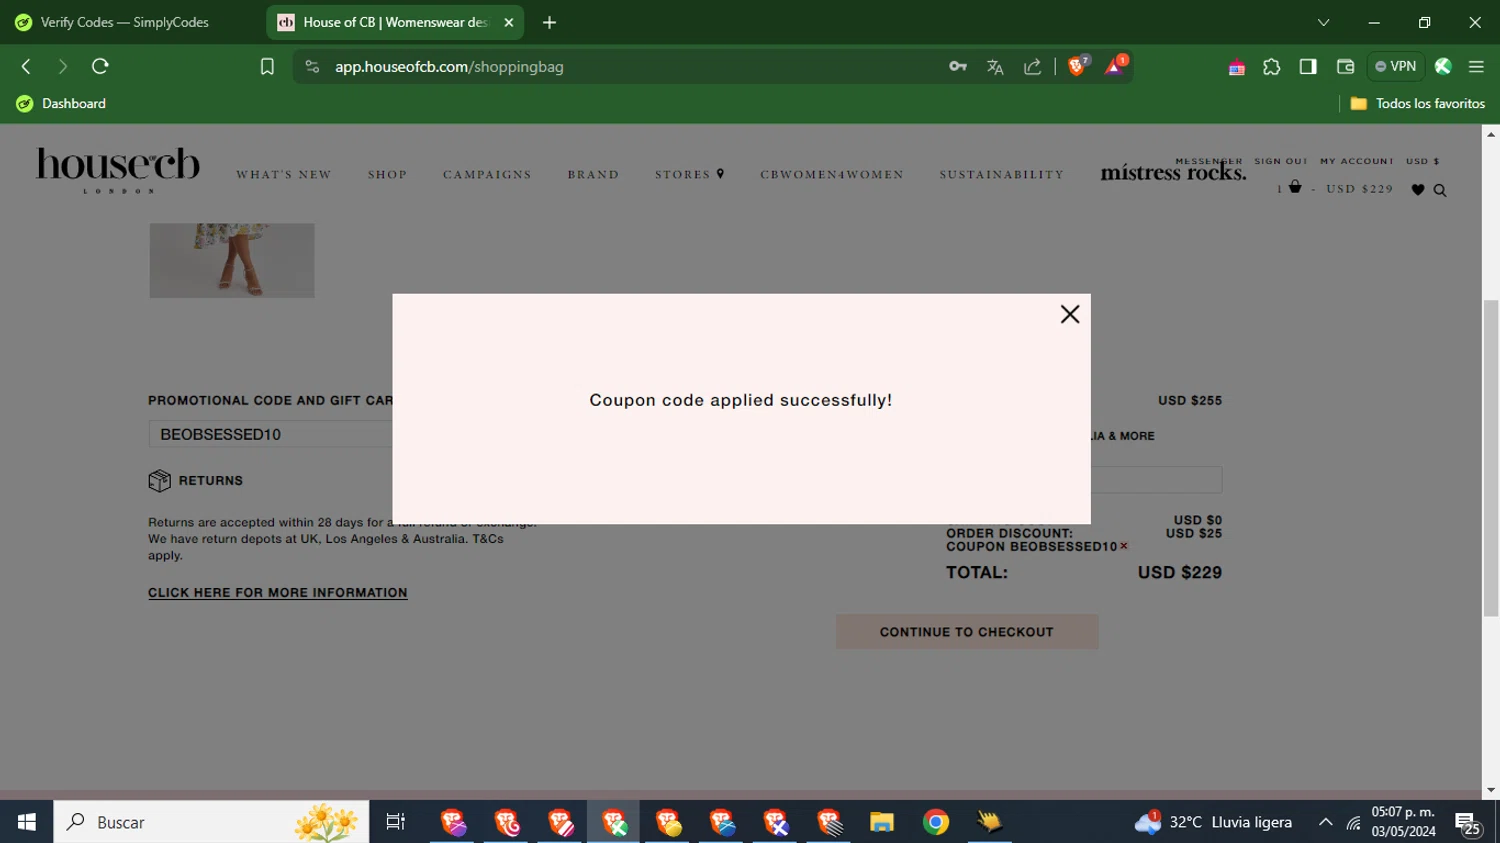
Task: Open the STORES menu item
Action: tap(690, 175)
